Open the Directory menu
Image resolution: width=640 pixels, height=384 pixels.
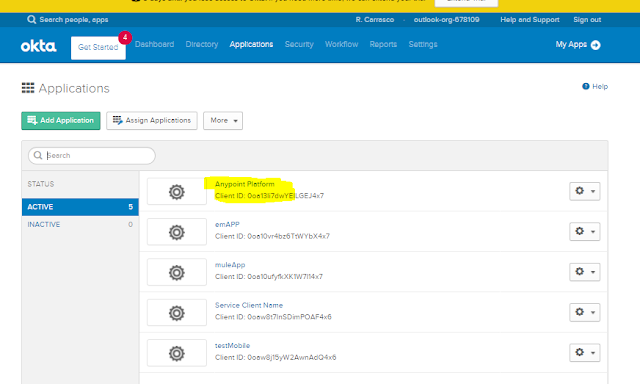[202, 44]
